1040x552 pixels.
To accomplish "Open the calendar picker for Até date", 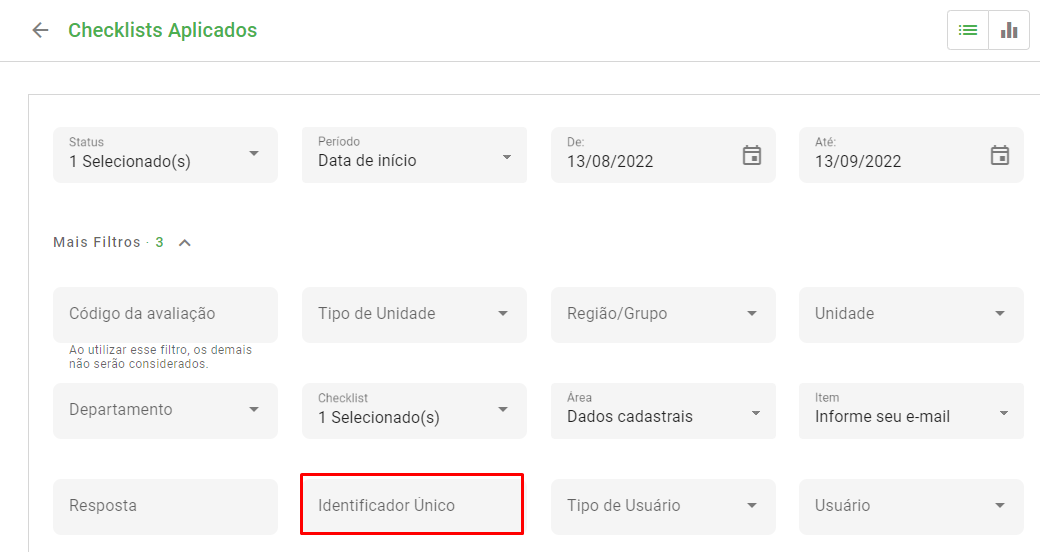I will click(1000, 155).
